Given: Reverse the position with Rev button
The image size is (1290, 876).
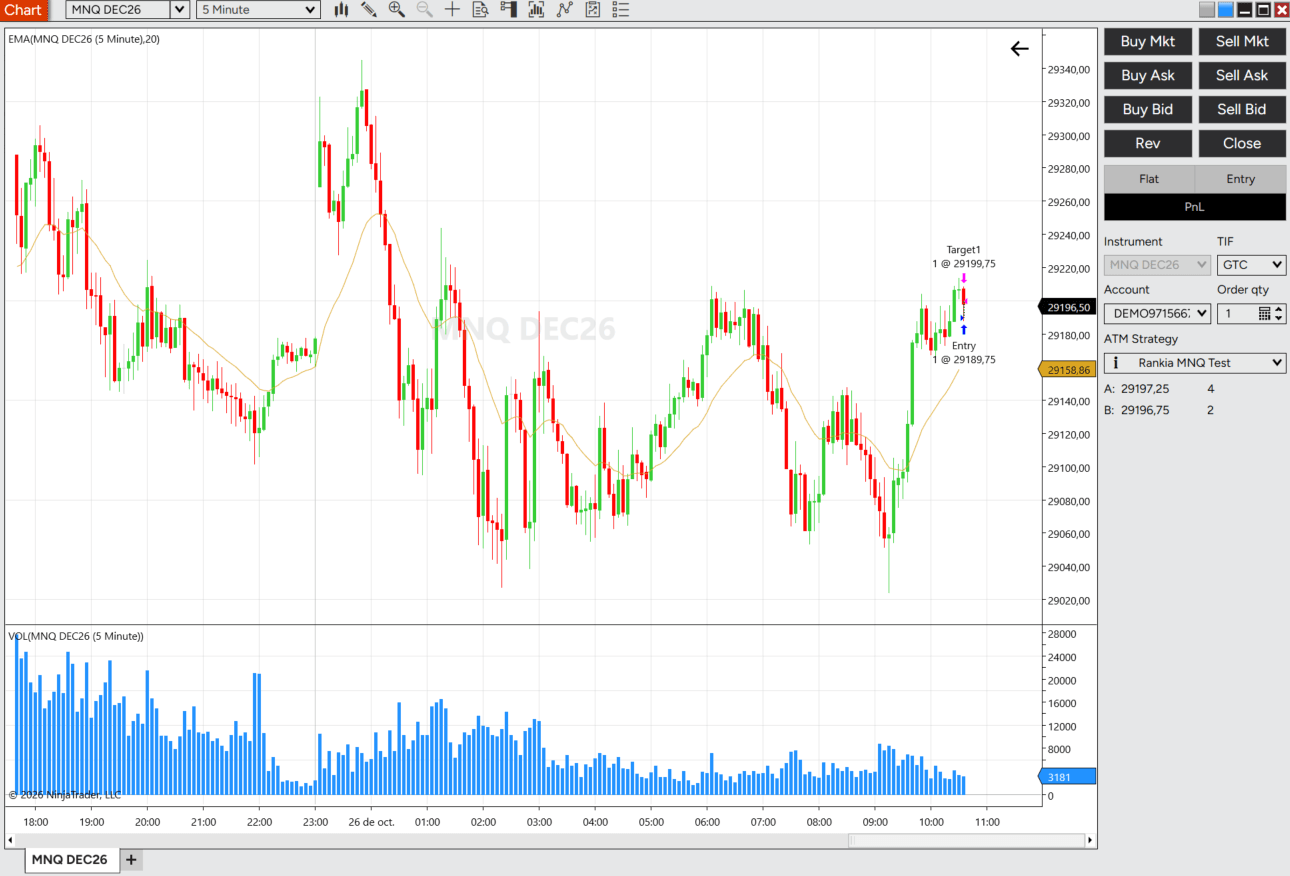Looking at the screenshot, I should pyautogui.click(x=1148, y=143).
